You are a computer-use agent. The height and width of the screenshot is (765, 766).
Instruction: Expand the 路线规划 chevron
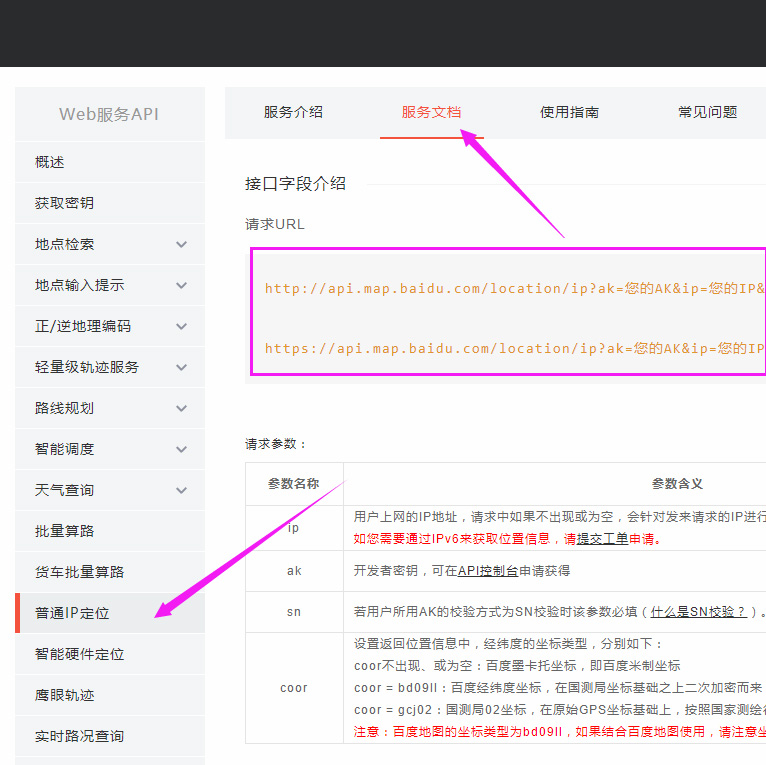[x=181, y=408]
